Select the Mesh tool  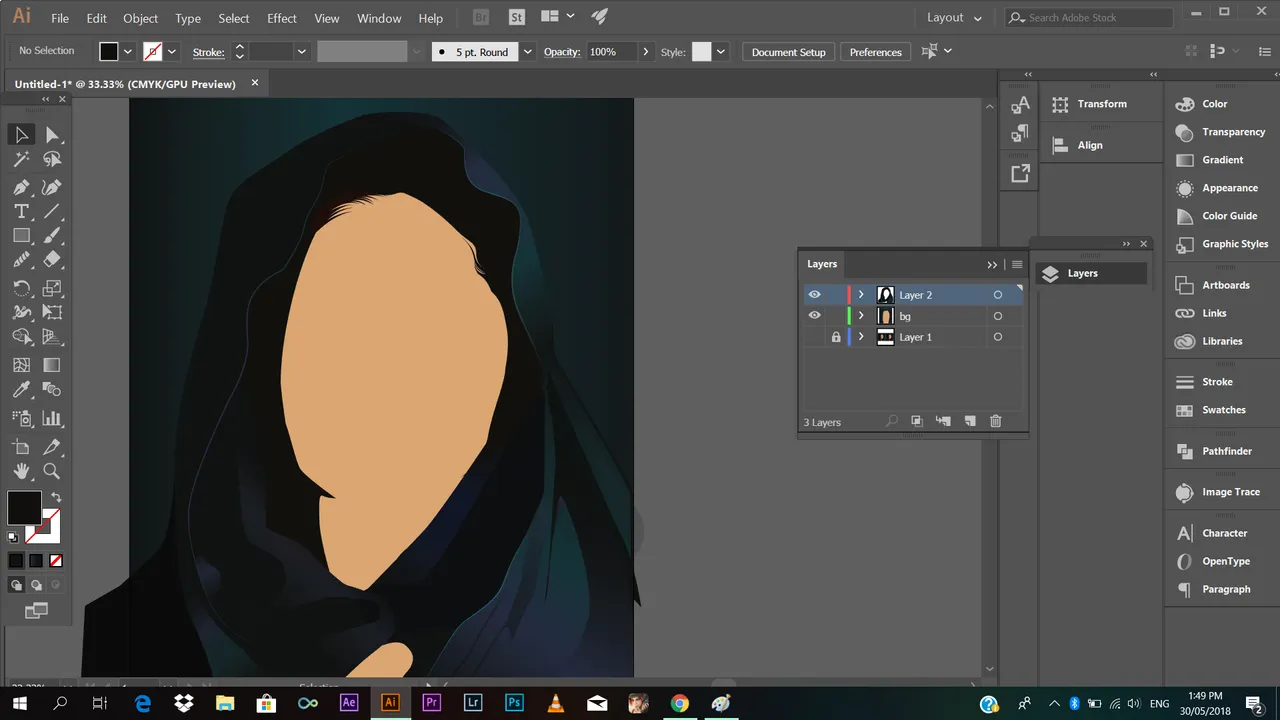pos(21,365)
